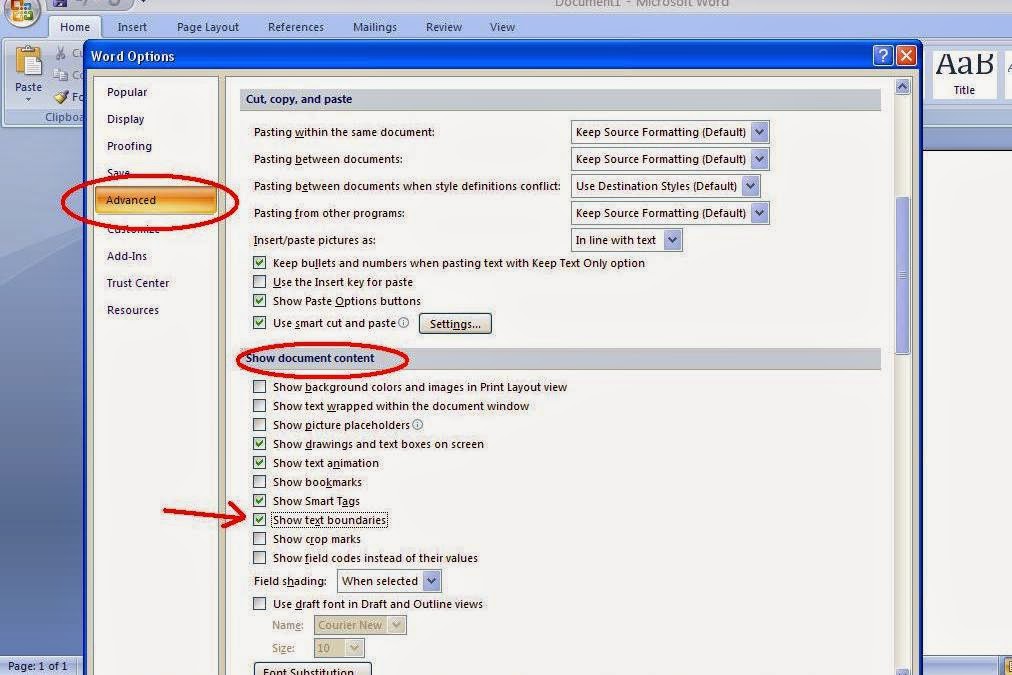Open the Office button menu
Screen dimensions: 1012x675
[x=21, y=11]
